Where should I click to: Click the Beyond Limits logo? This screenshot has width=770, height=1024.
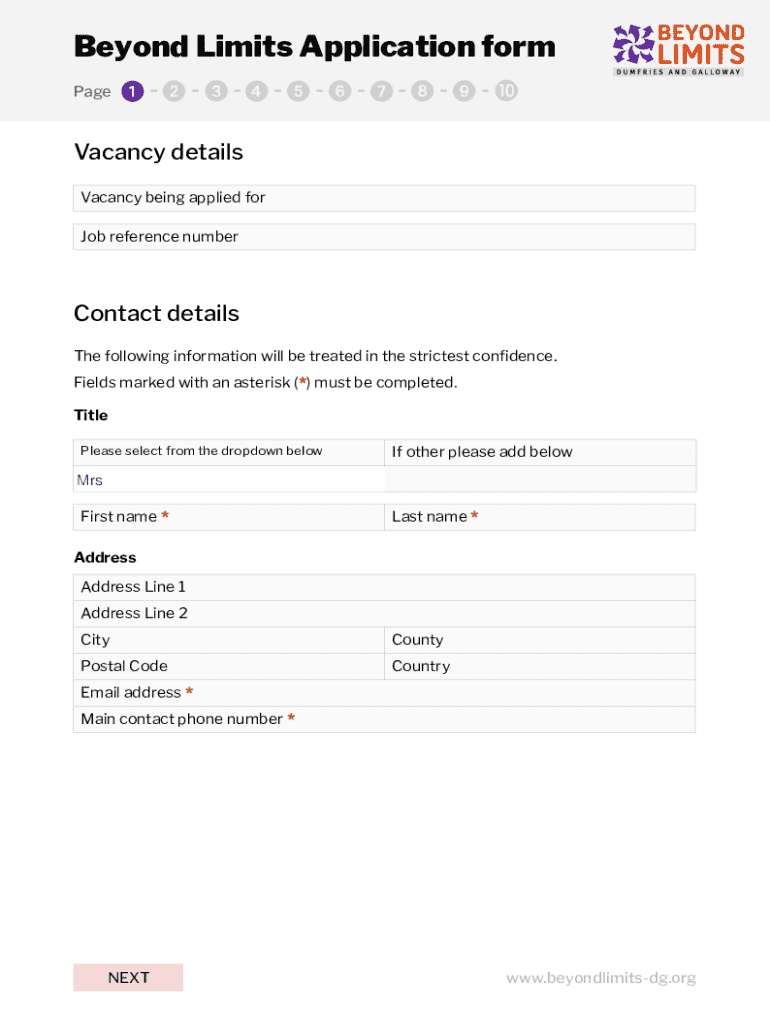click(x=678, y=50)
